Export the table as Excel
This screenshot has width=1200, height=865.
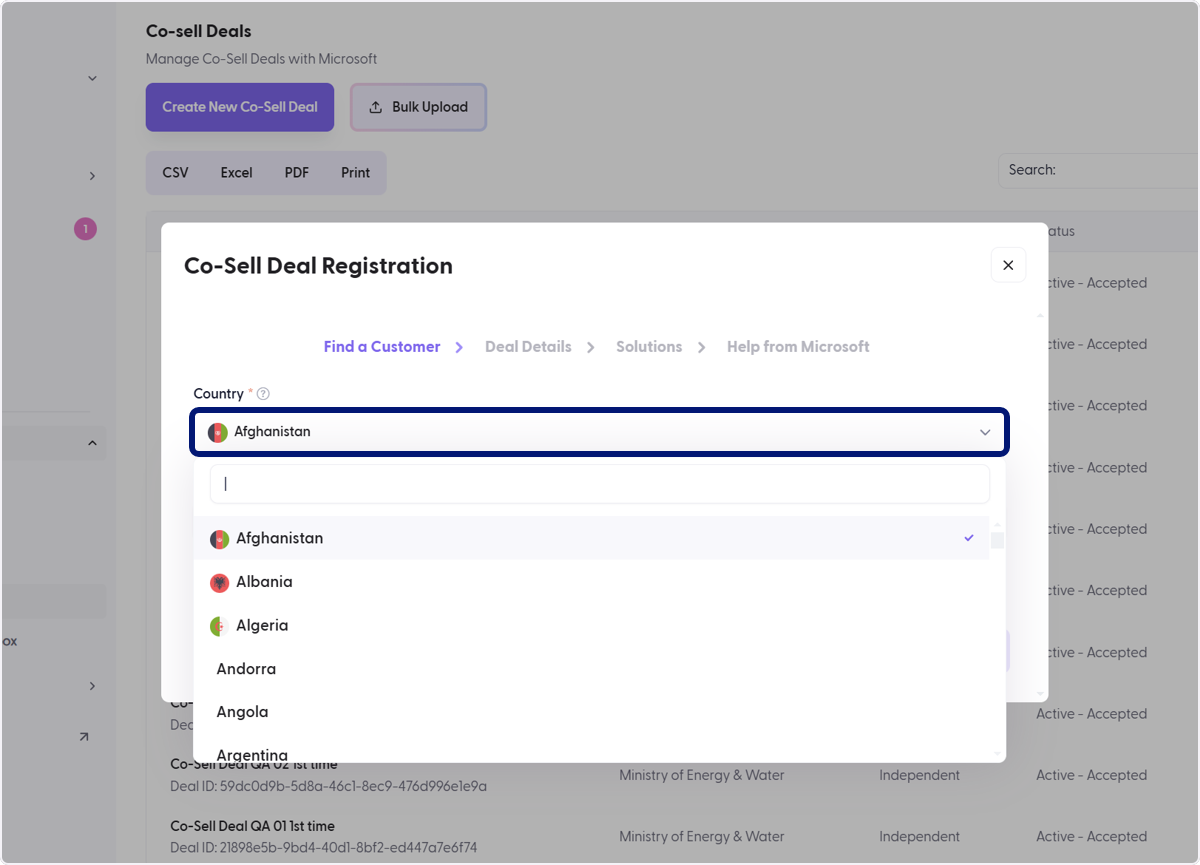(x=237, y=173)
